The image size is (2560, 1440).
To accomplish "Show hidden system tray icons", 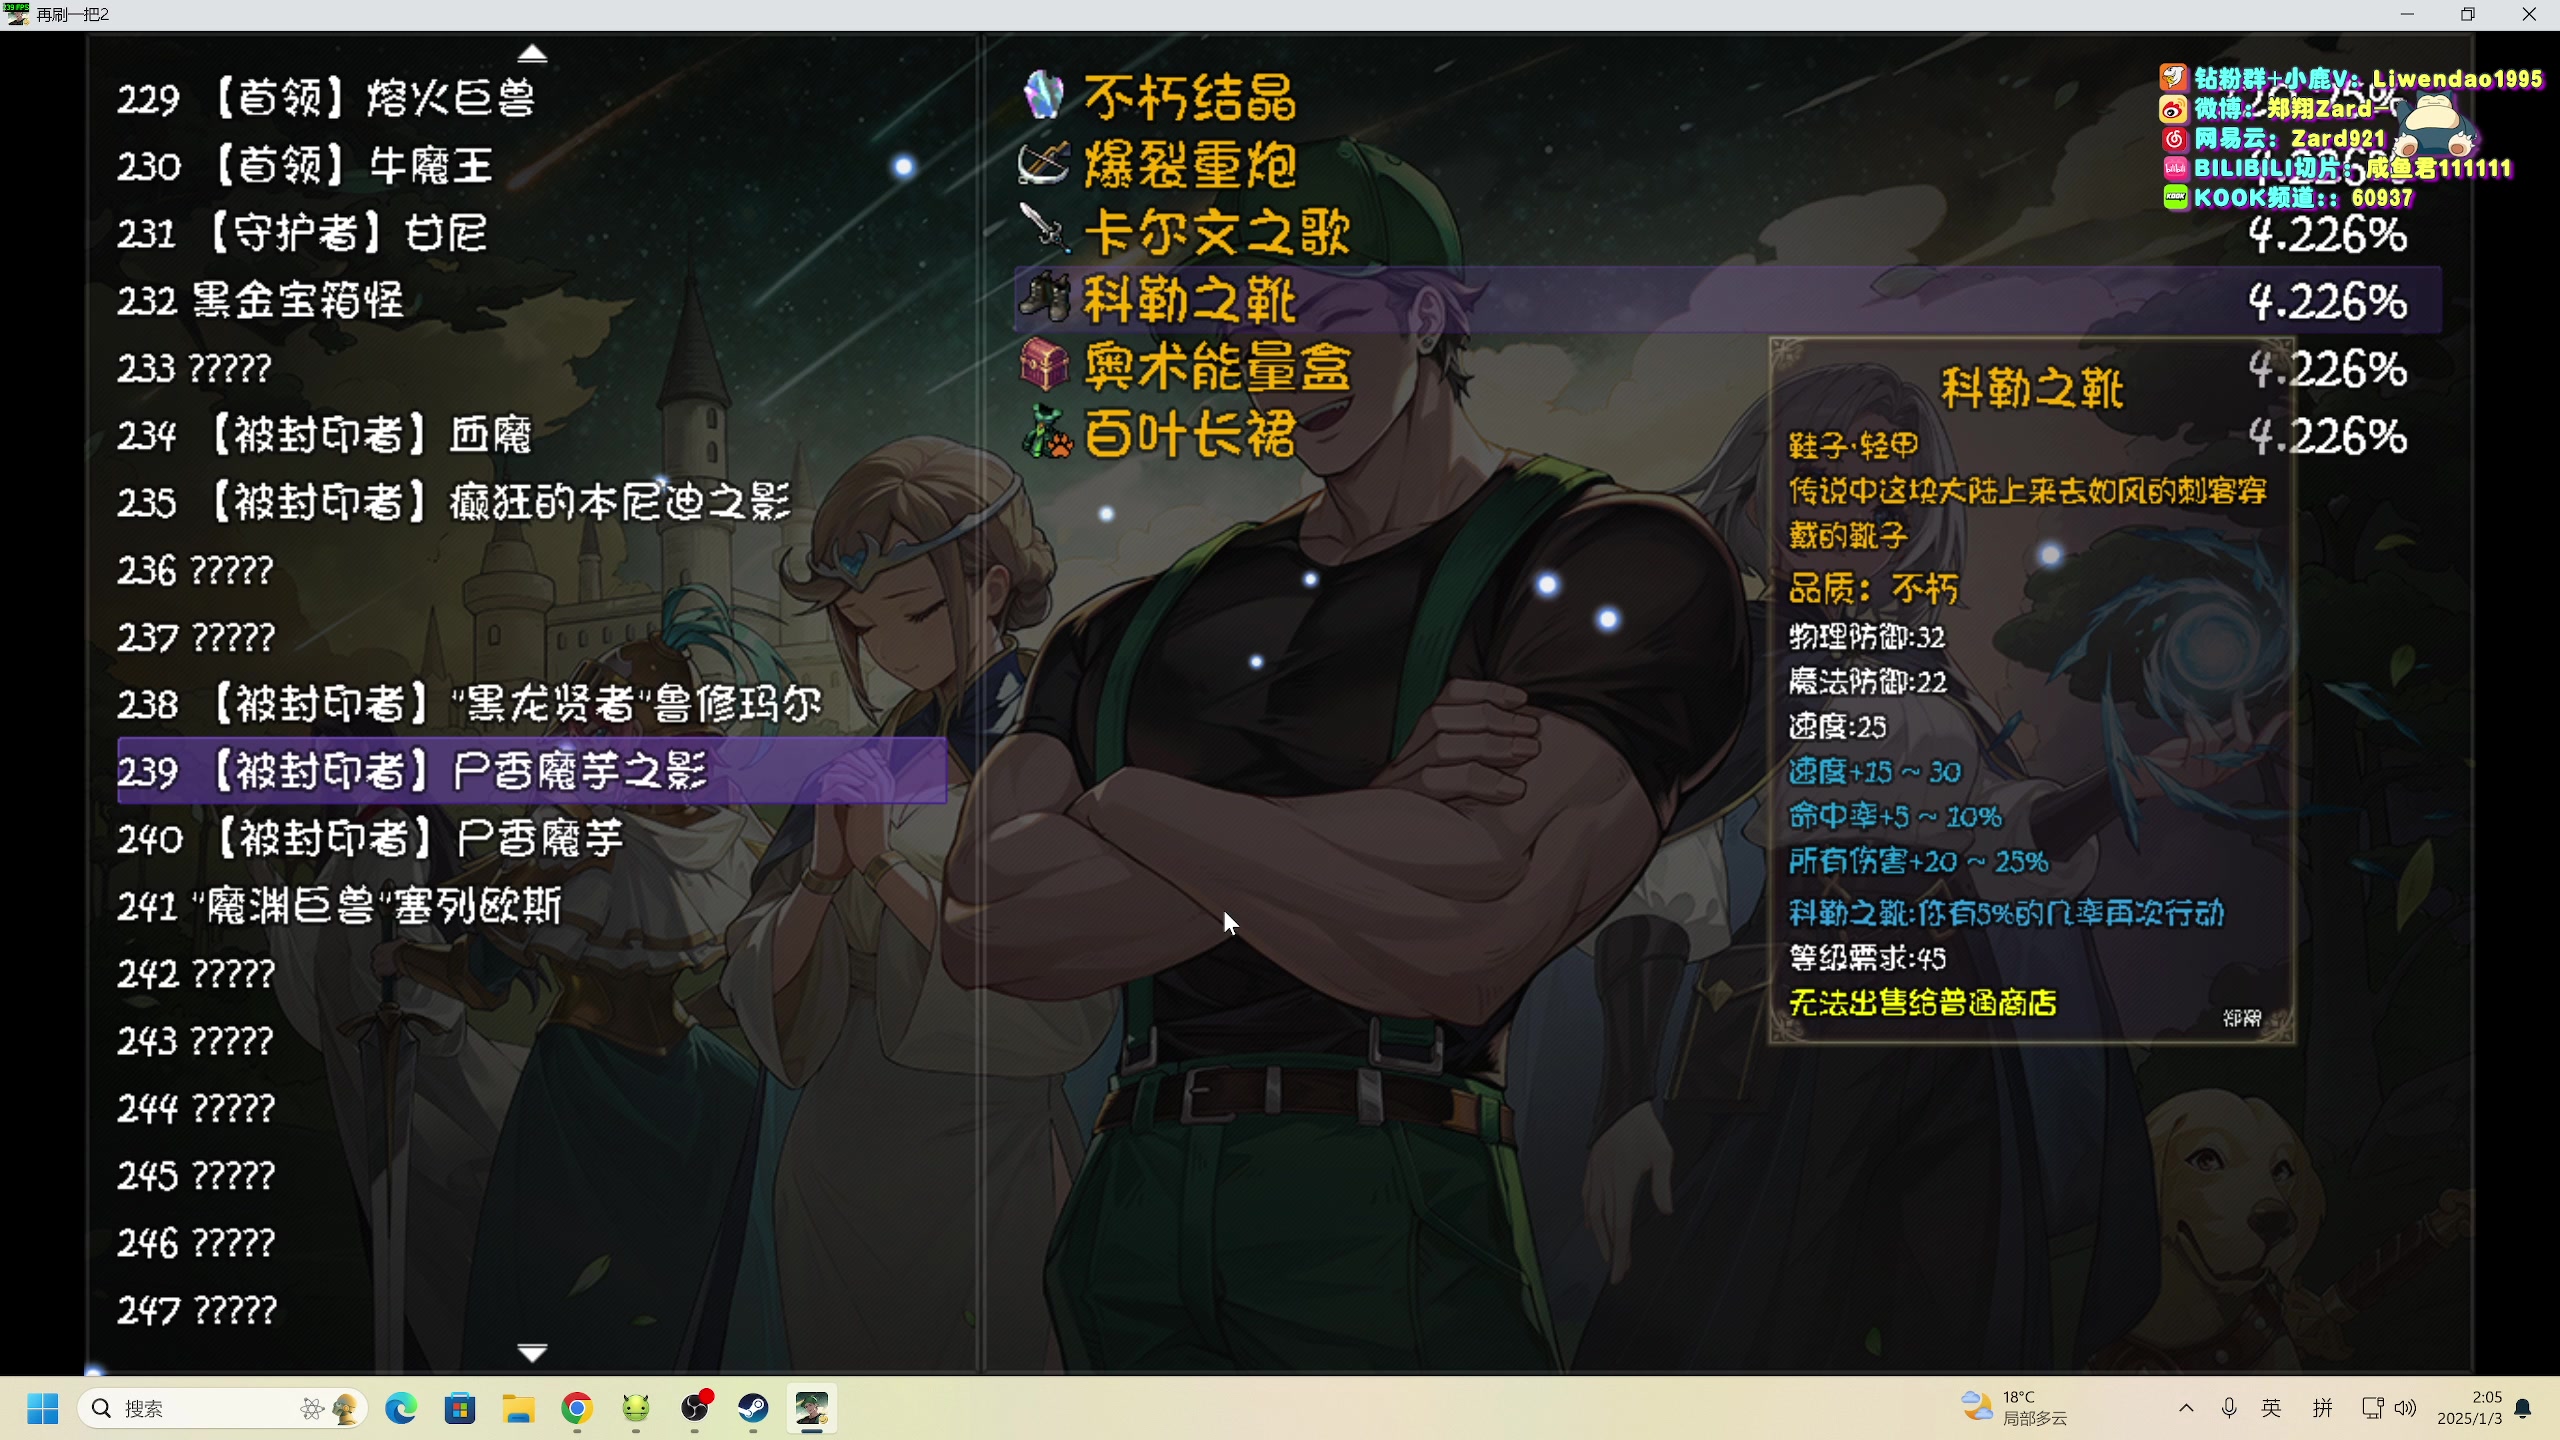I will (x=2187, y=1408).
